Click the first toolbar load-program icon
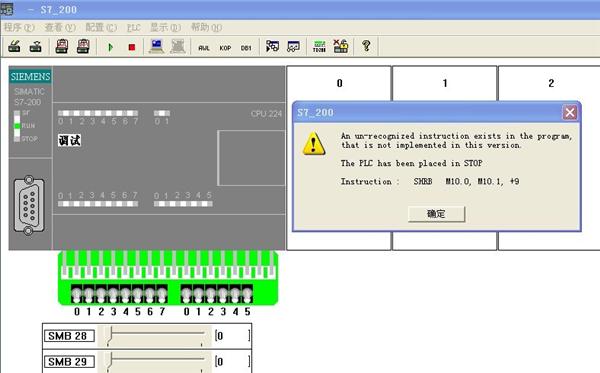This screenshot has height=373, width=600. 14,46
